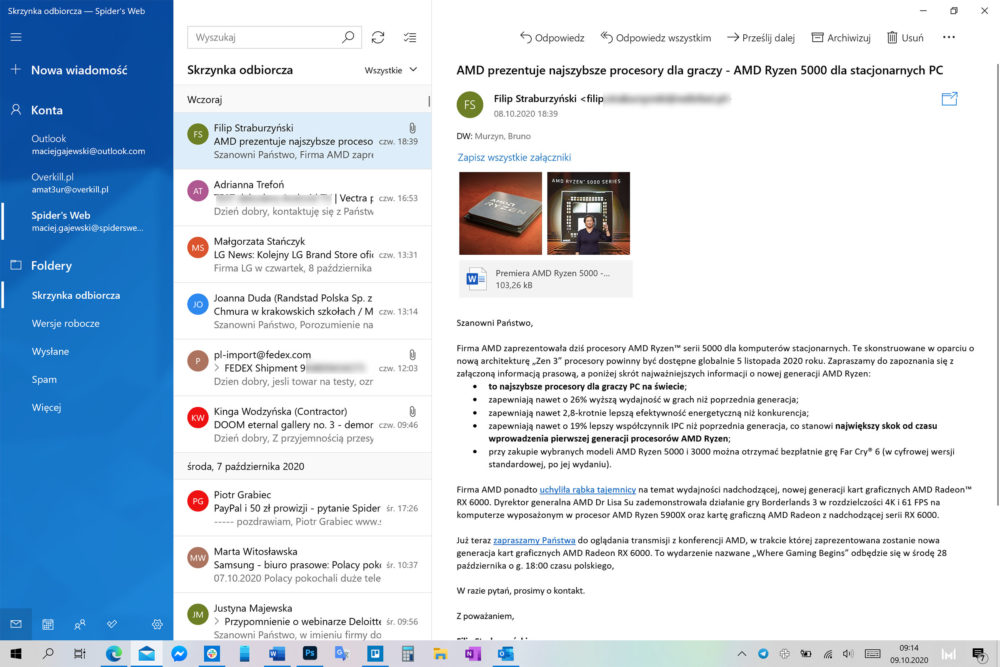Open Mail settings gear icon
This screenshot has width=1000, height=667.
[x=157, y=624]
